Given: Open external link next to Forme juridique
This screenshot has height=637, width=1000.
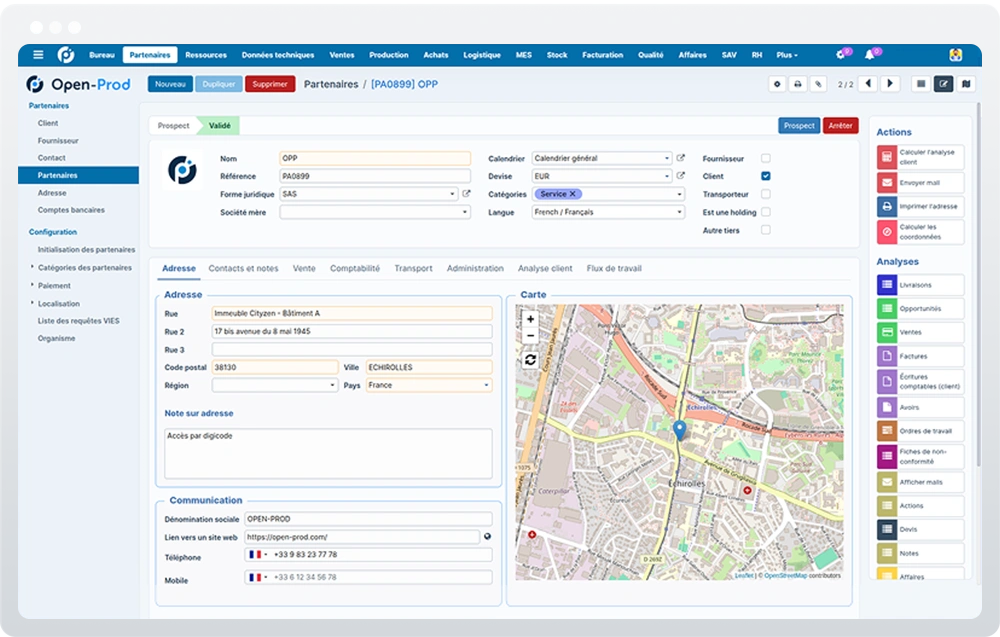Looking at the screenshot, I should click(x=466, y=194).
